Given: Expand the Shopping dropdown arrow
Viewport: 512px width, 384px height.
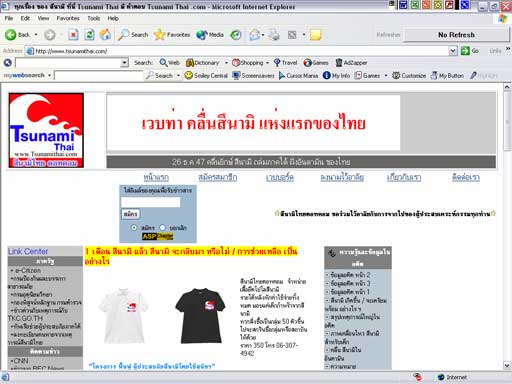Looking at the screenshot, I should point(267,63).
